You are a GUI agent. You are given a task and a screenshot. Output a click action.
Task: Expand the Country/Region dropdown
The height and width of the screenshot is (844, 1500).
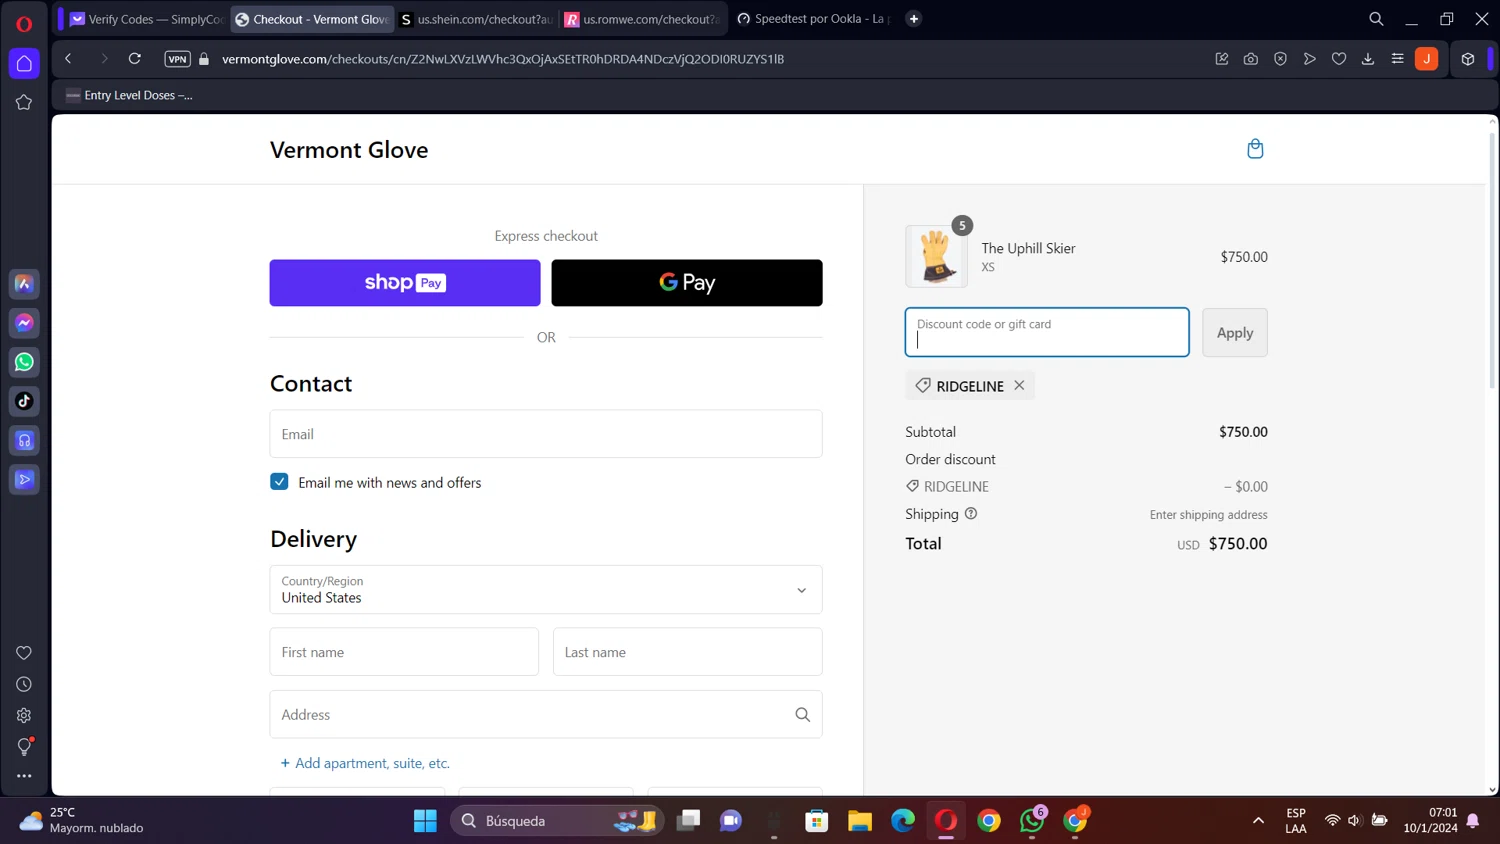546,590
